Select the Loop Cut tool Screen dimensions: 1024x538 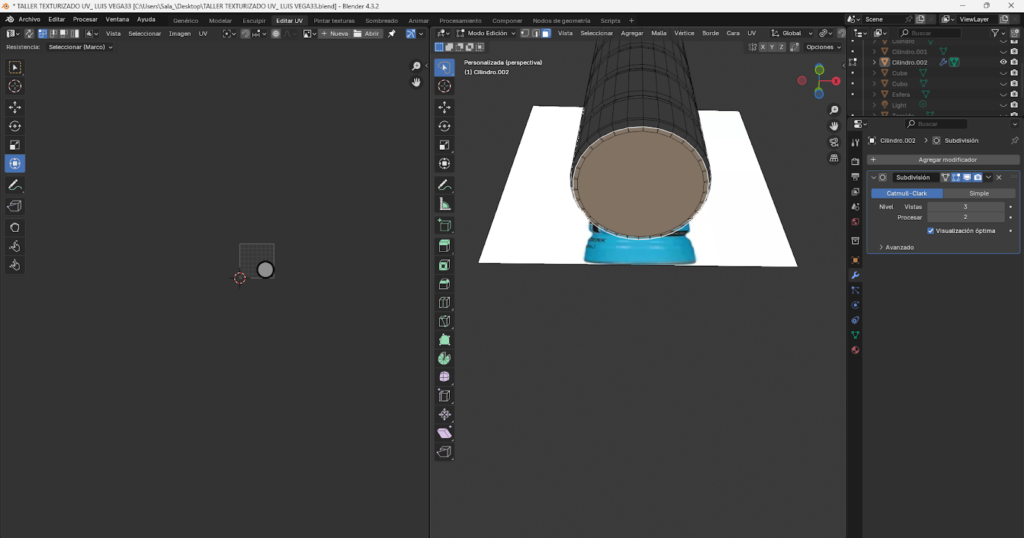tap(445, 302)
